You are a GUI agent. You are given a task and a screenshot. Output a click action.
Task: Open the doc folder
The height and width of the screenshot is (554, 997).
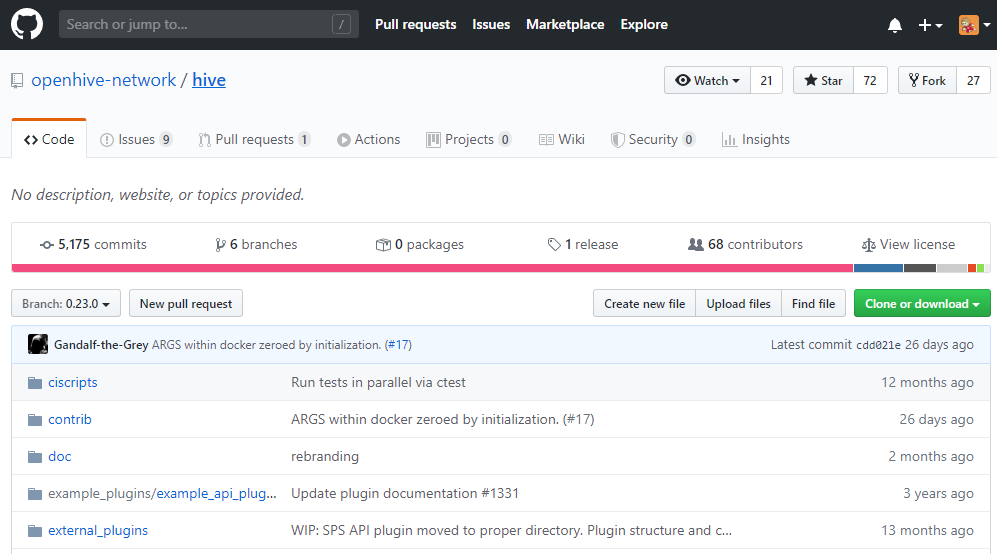[x=60, y=456]
